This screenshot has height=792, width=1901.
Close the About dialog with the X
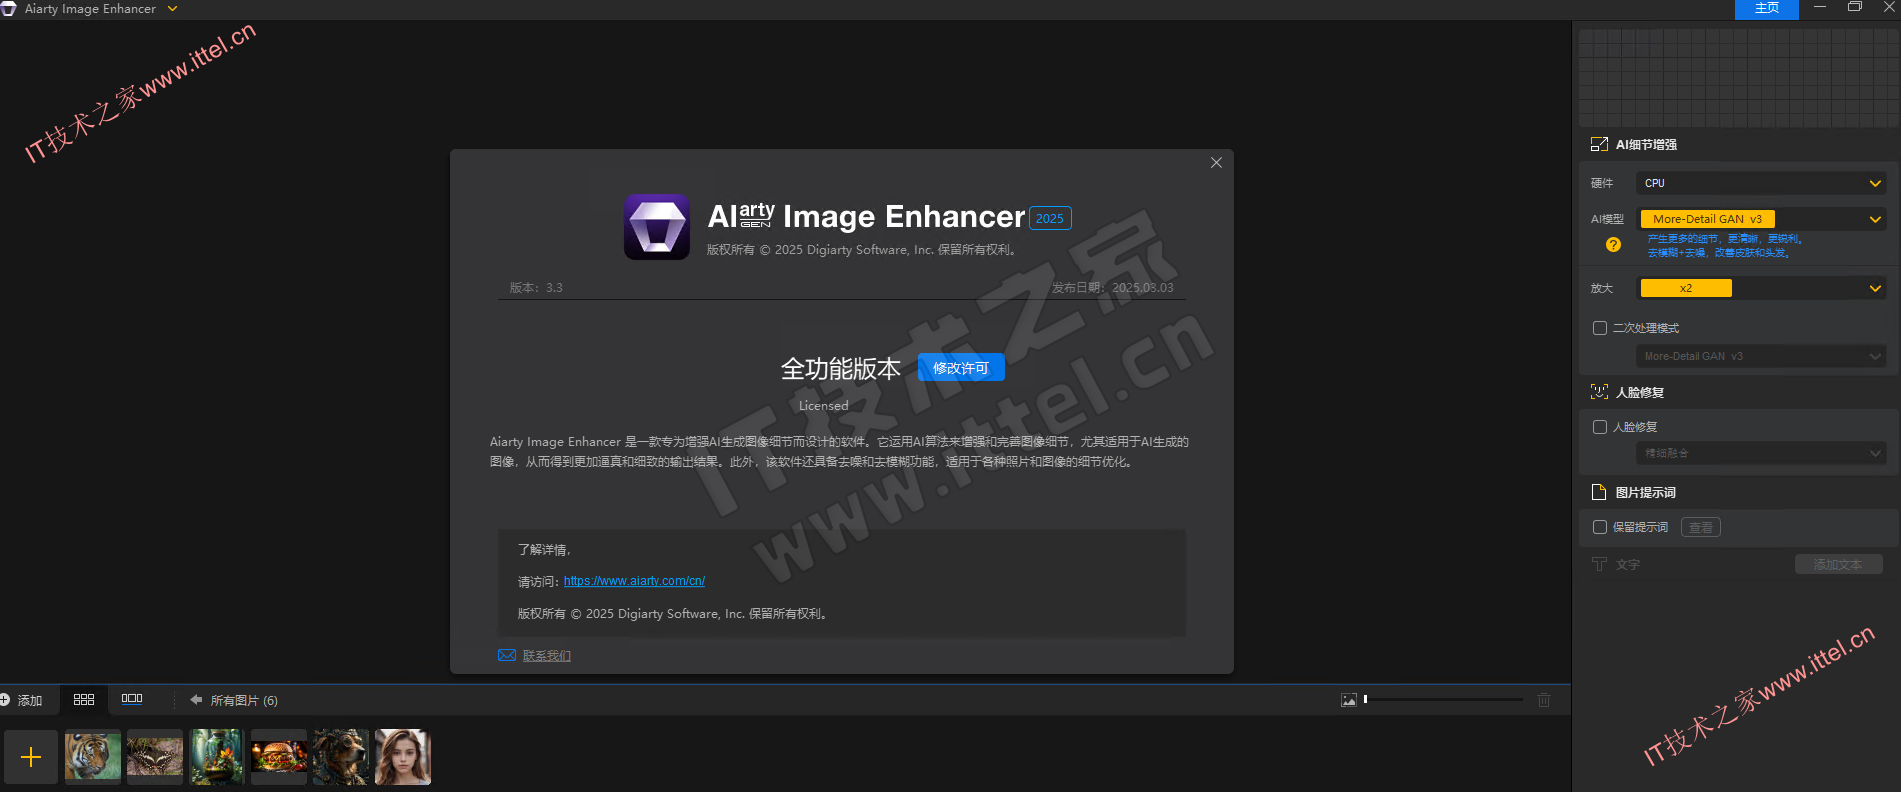point(1216,163)
